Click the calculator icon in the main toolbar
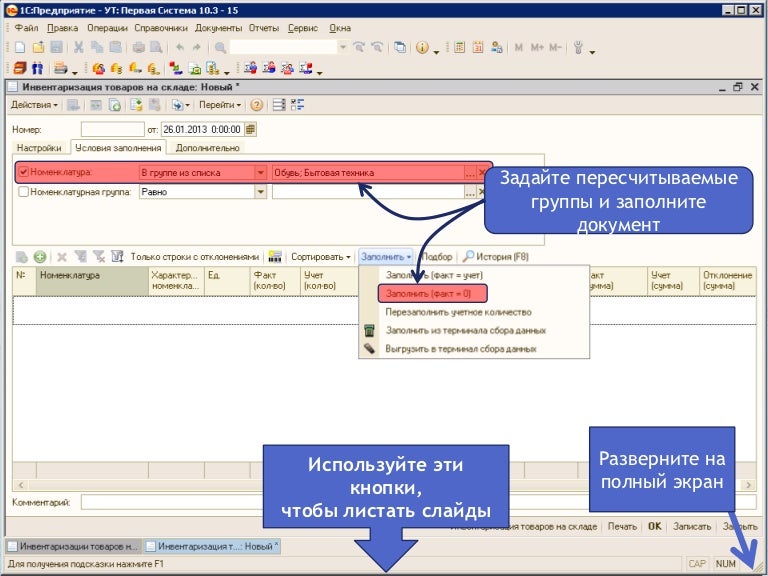The width and height of the screenshot is (768, 576). [x=460, y=47]
